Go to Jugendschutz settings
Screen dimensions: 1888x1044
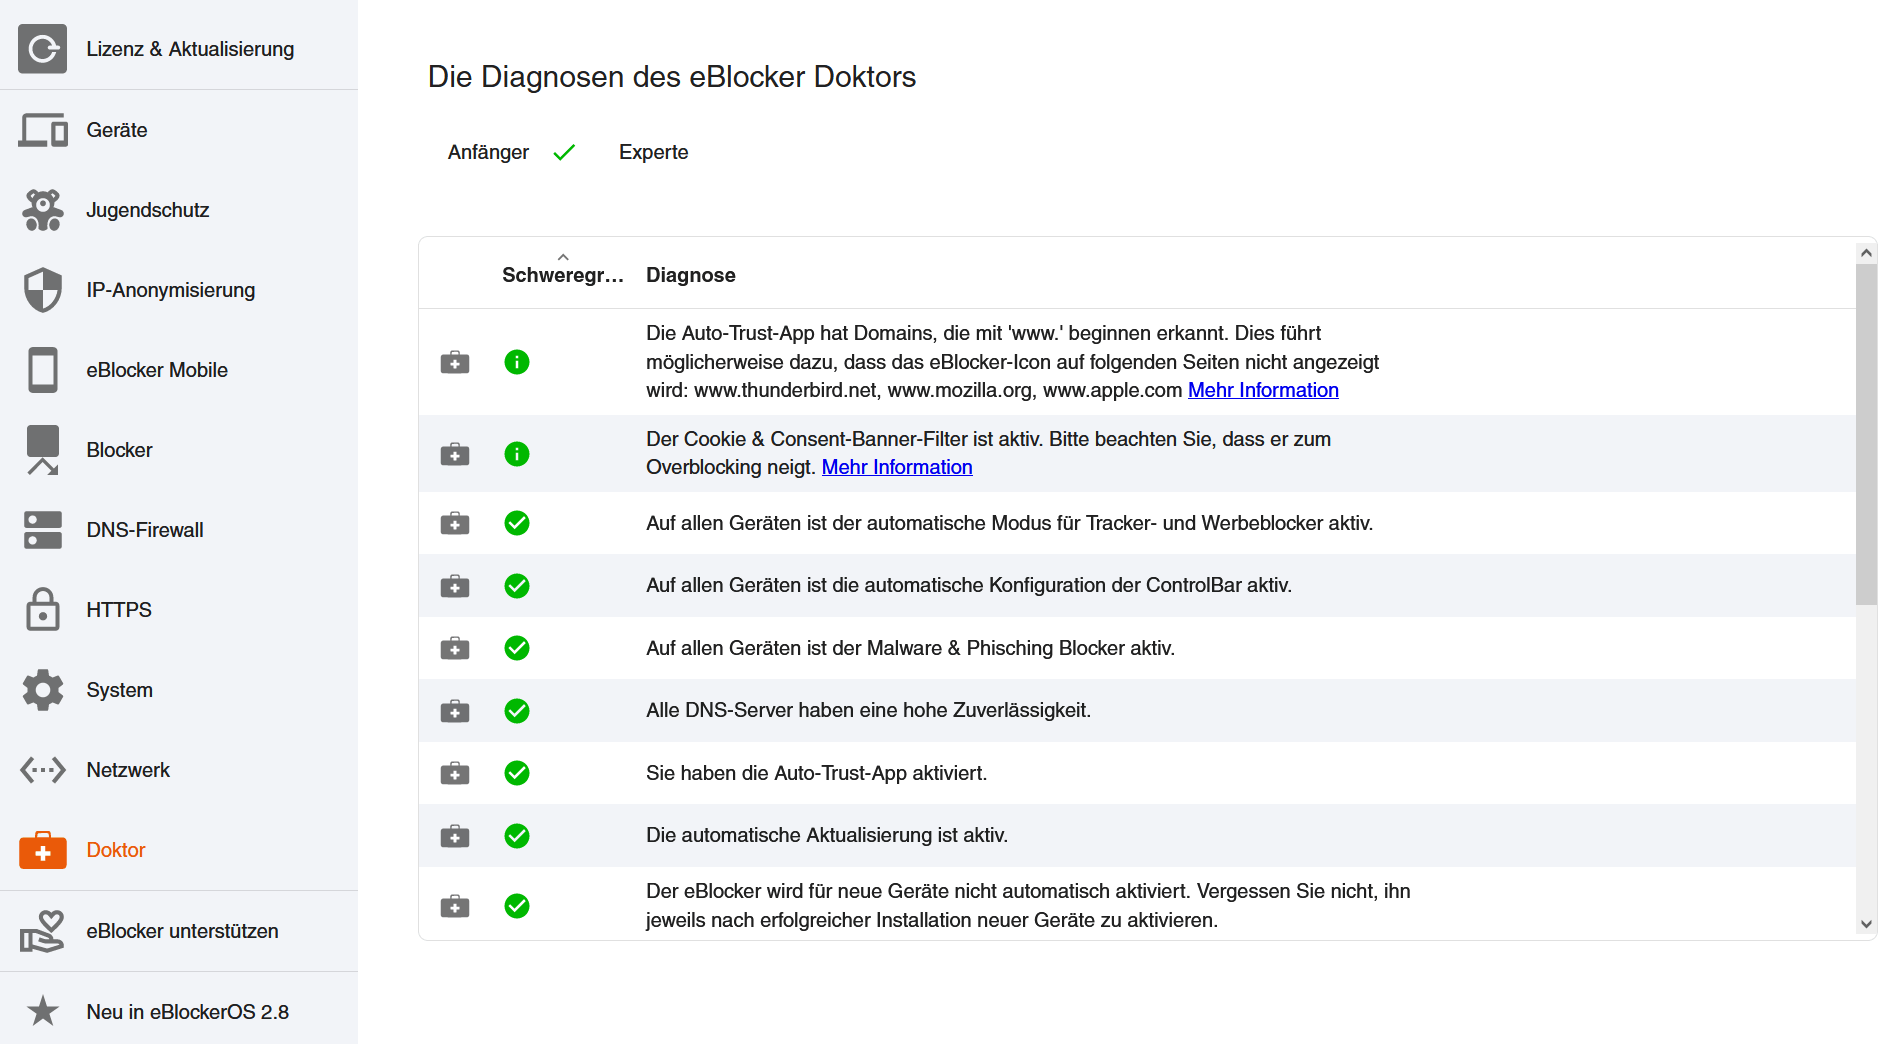click(x=148, y=210)
